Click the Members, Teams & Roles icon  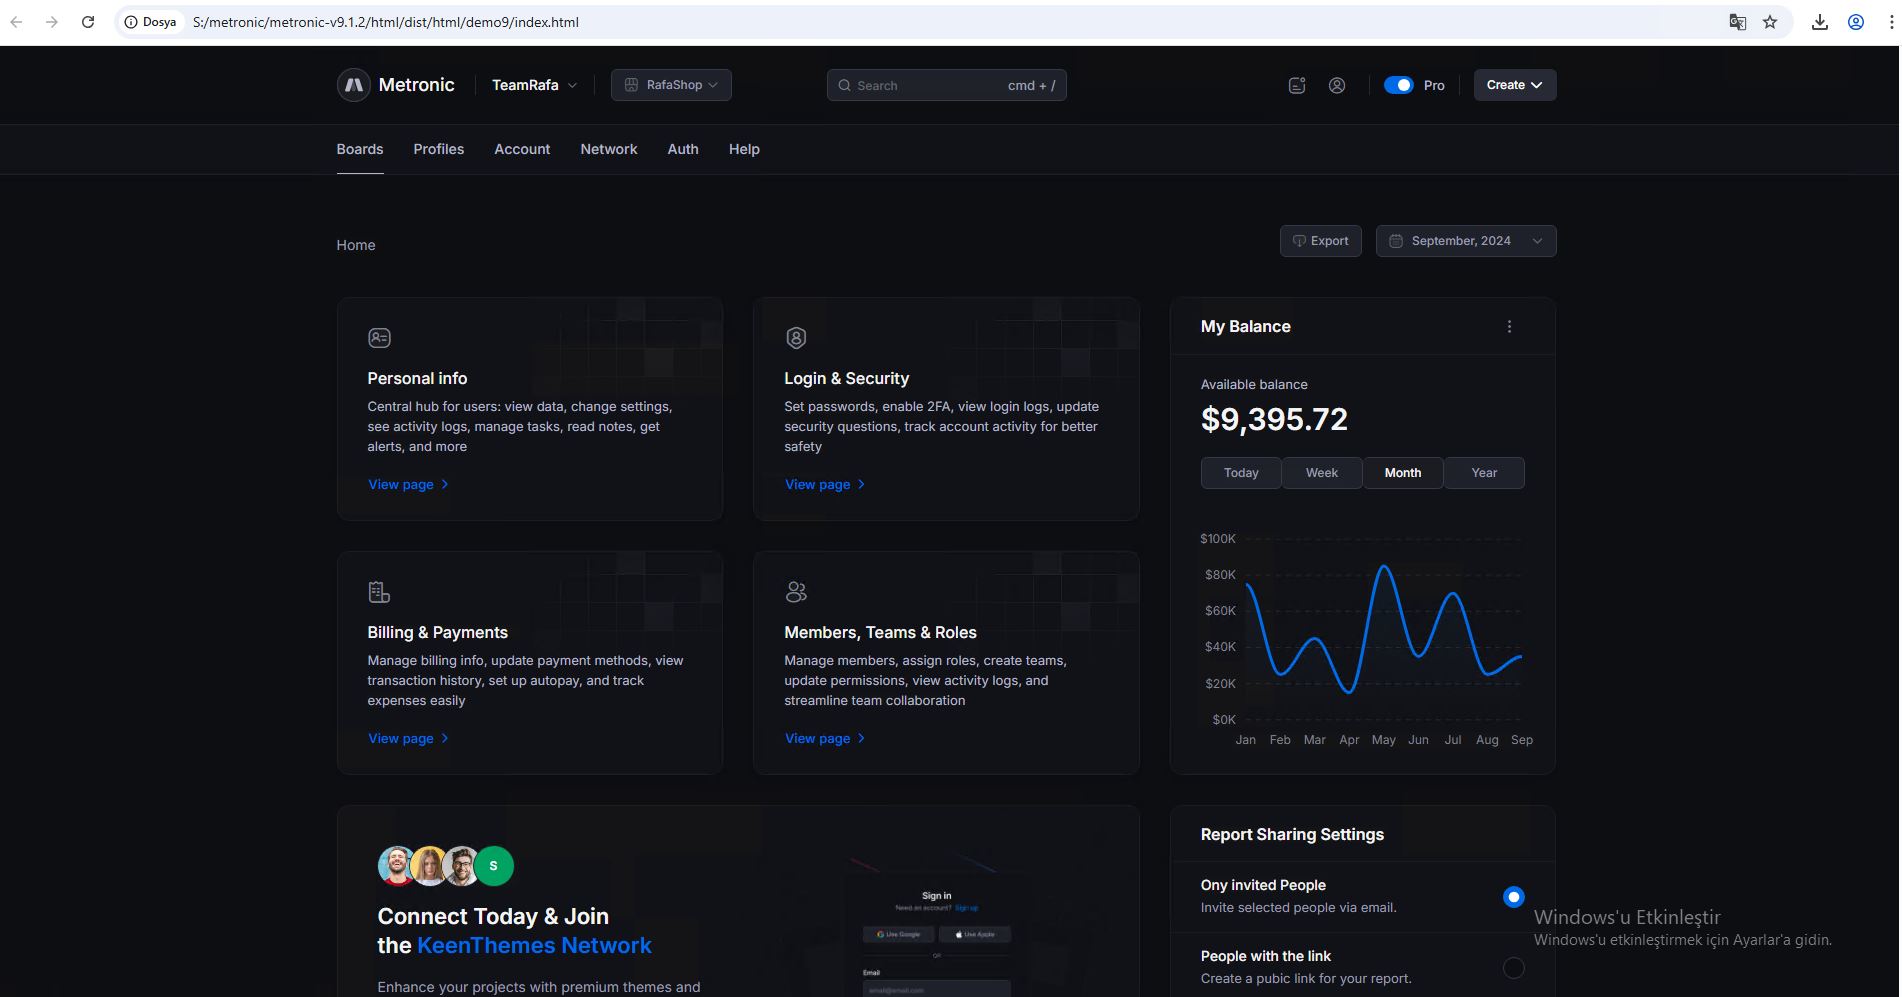point(796,592)
